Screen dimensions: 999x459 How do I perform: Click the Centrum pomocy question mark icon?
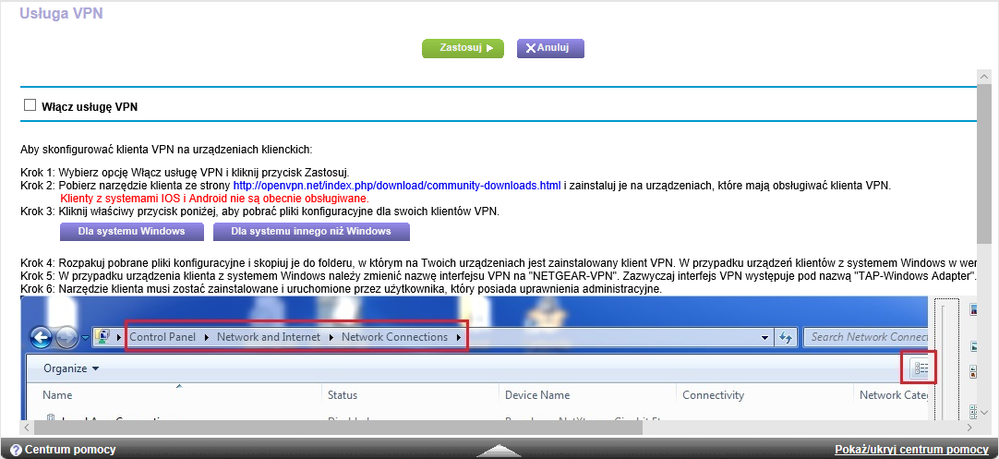(x=16, y=450)
